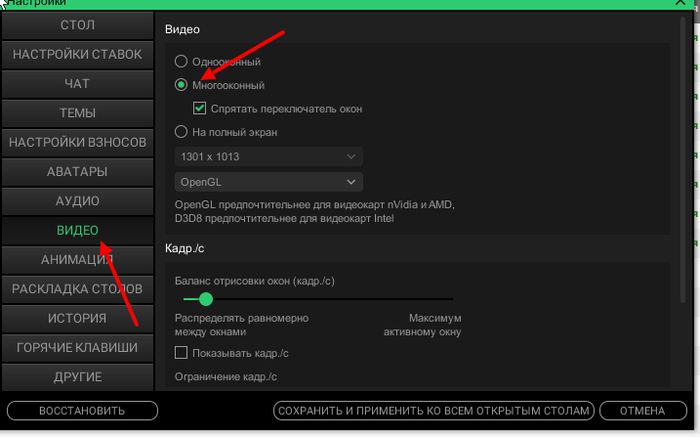This screenshot has width=700, height=437.
Task: Switch to ГОРЯЧИЕ КЛАВИШИ section
Action: pyautogui.click(x=78, y=348)
